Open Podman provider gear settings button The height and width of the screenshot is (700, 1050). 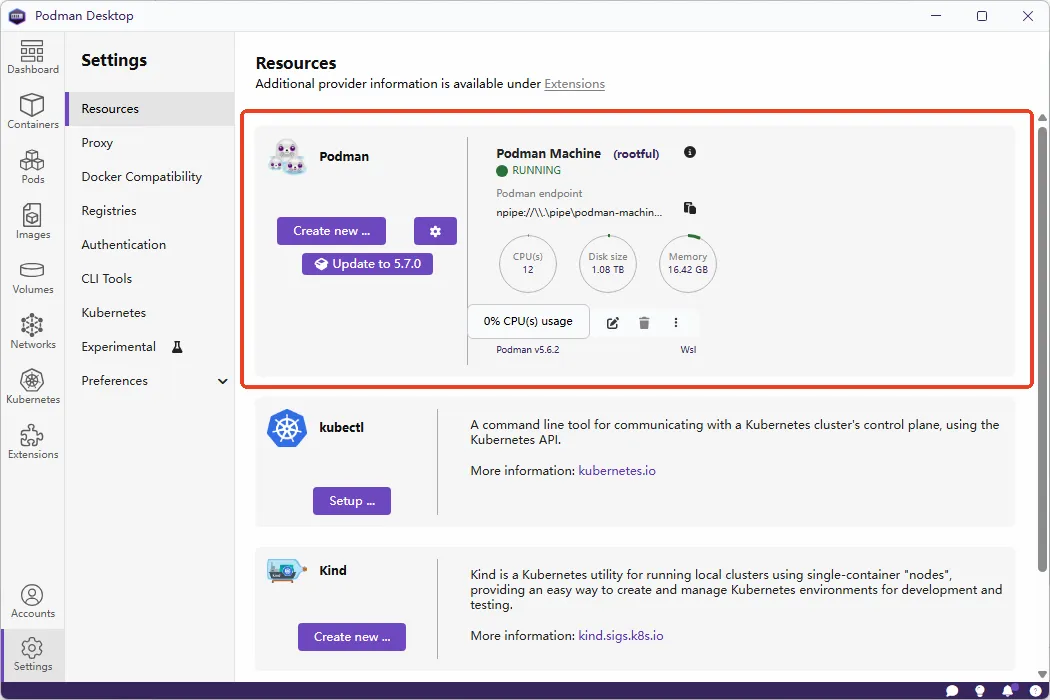click(435, 231)
